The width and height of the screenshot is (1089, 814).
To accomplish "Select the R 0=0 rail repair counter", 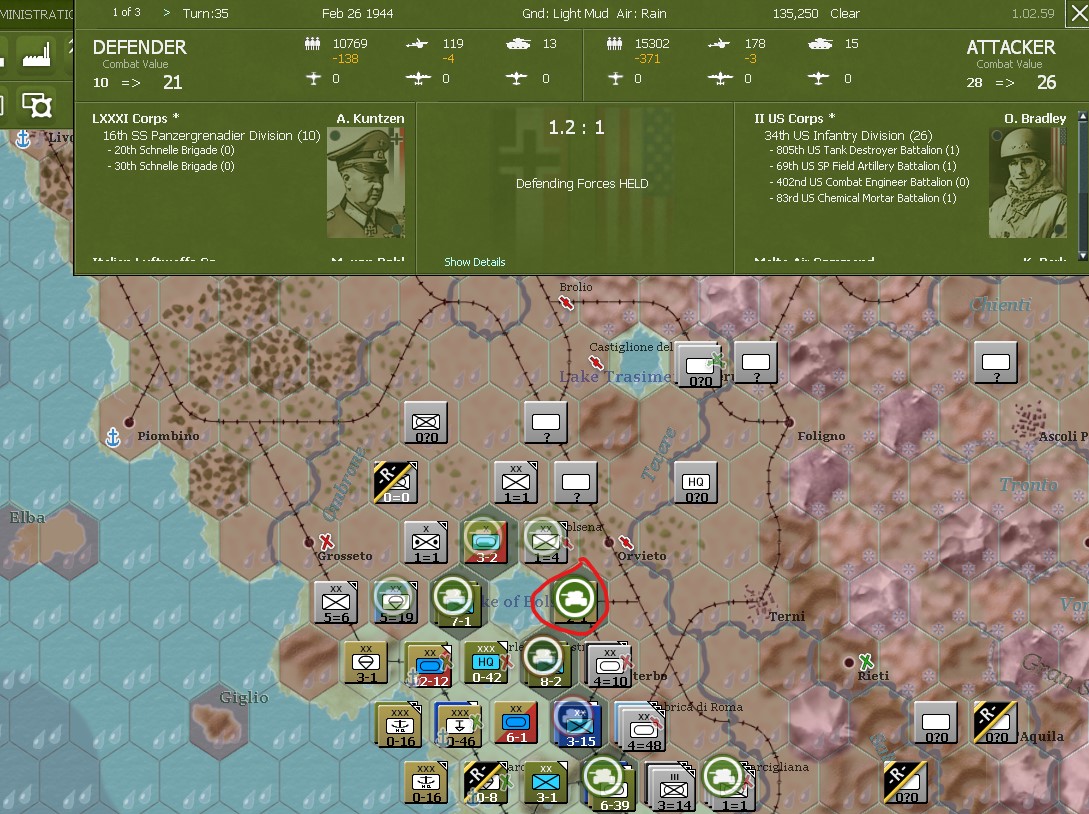I will point(395,481).
